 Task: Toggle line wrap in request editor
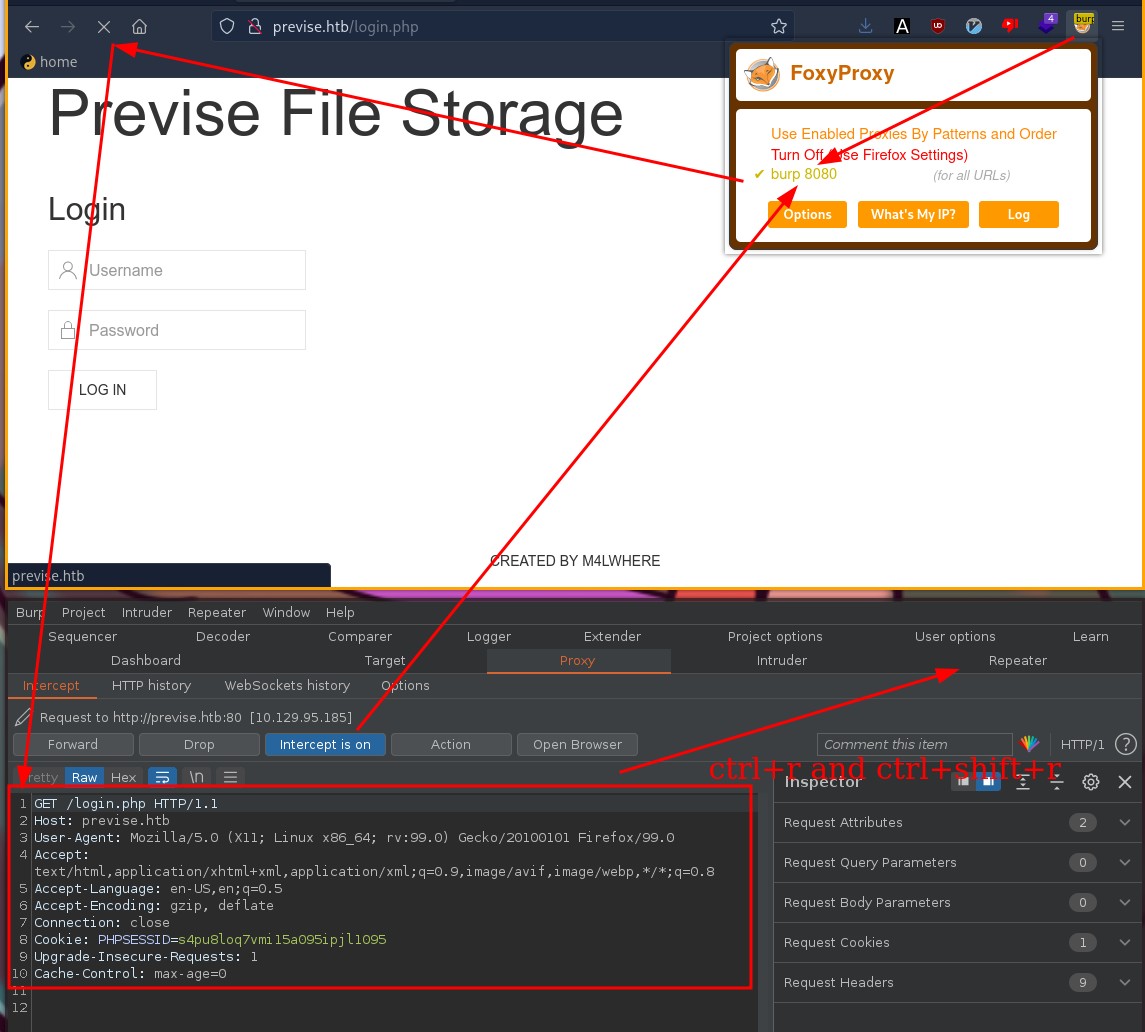(162, 777)
